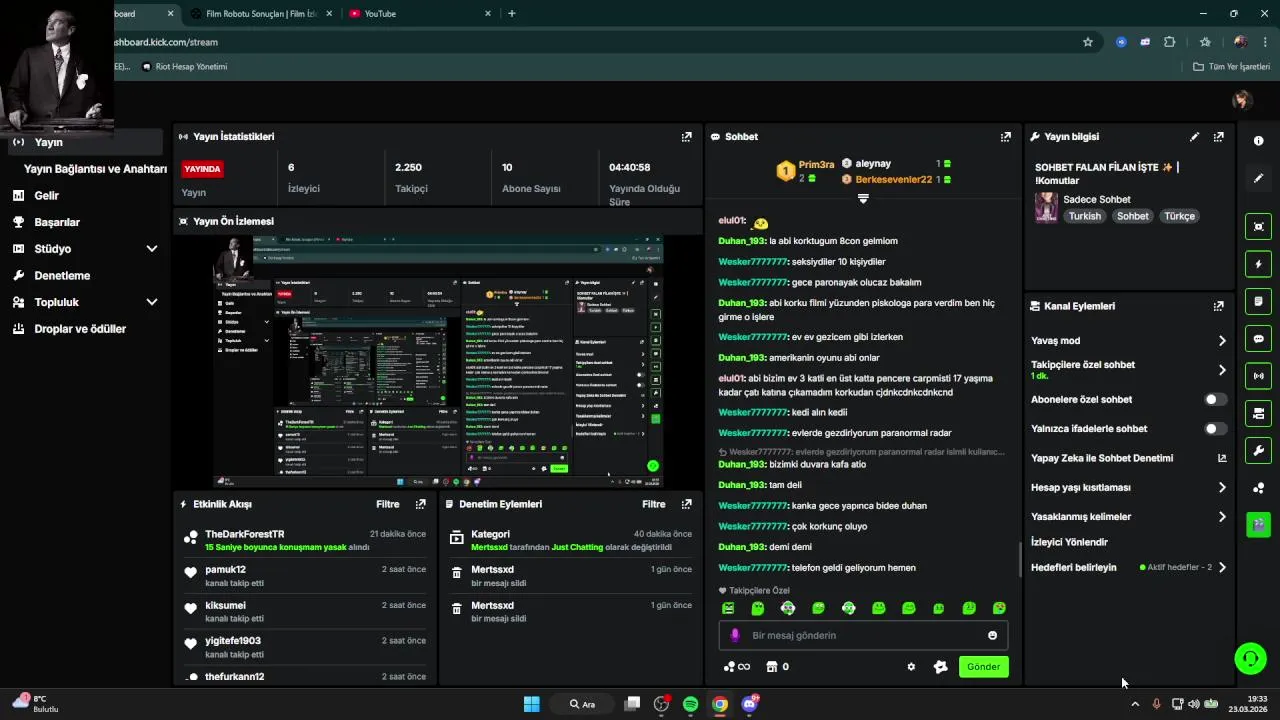
Task: Bookmark this page with the star icon
Action: pos(1088,42)
